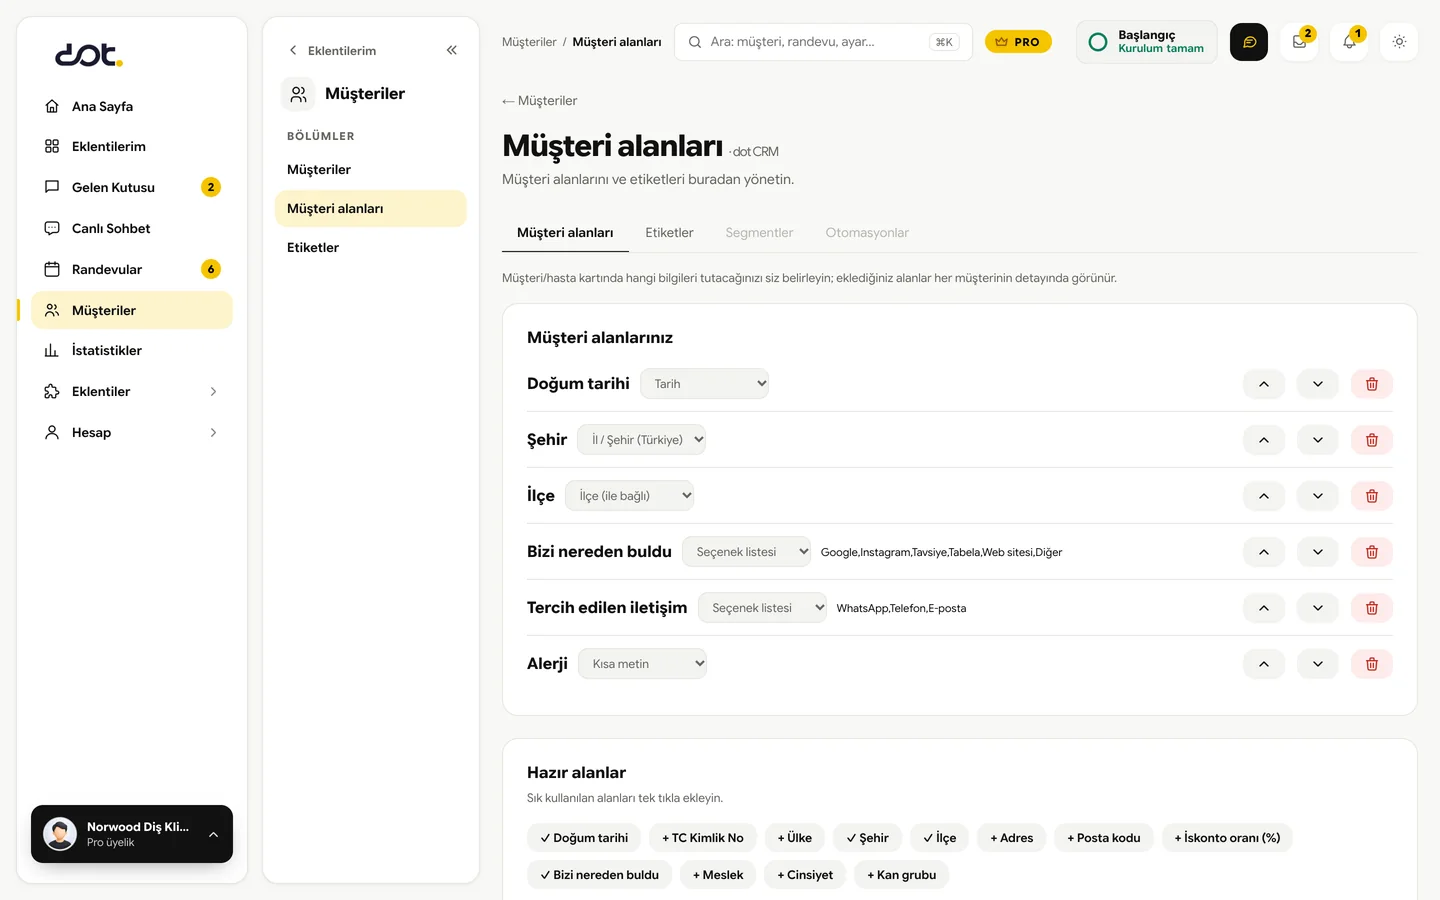1440x900 pixels.
Task: Open notifications bell icon
Action: pos(1349,42)
